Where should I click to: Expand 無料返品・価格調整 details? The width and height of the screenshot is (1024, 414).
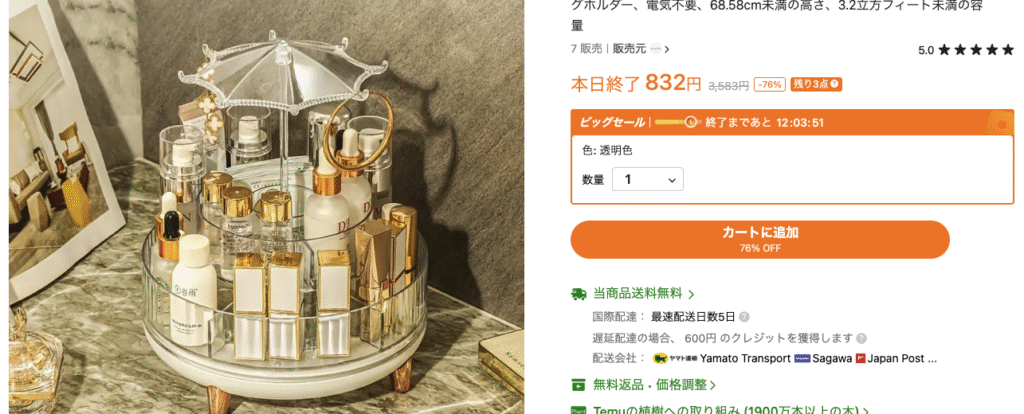click(x=654, y=385)
